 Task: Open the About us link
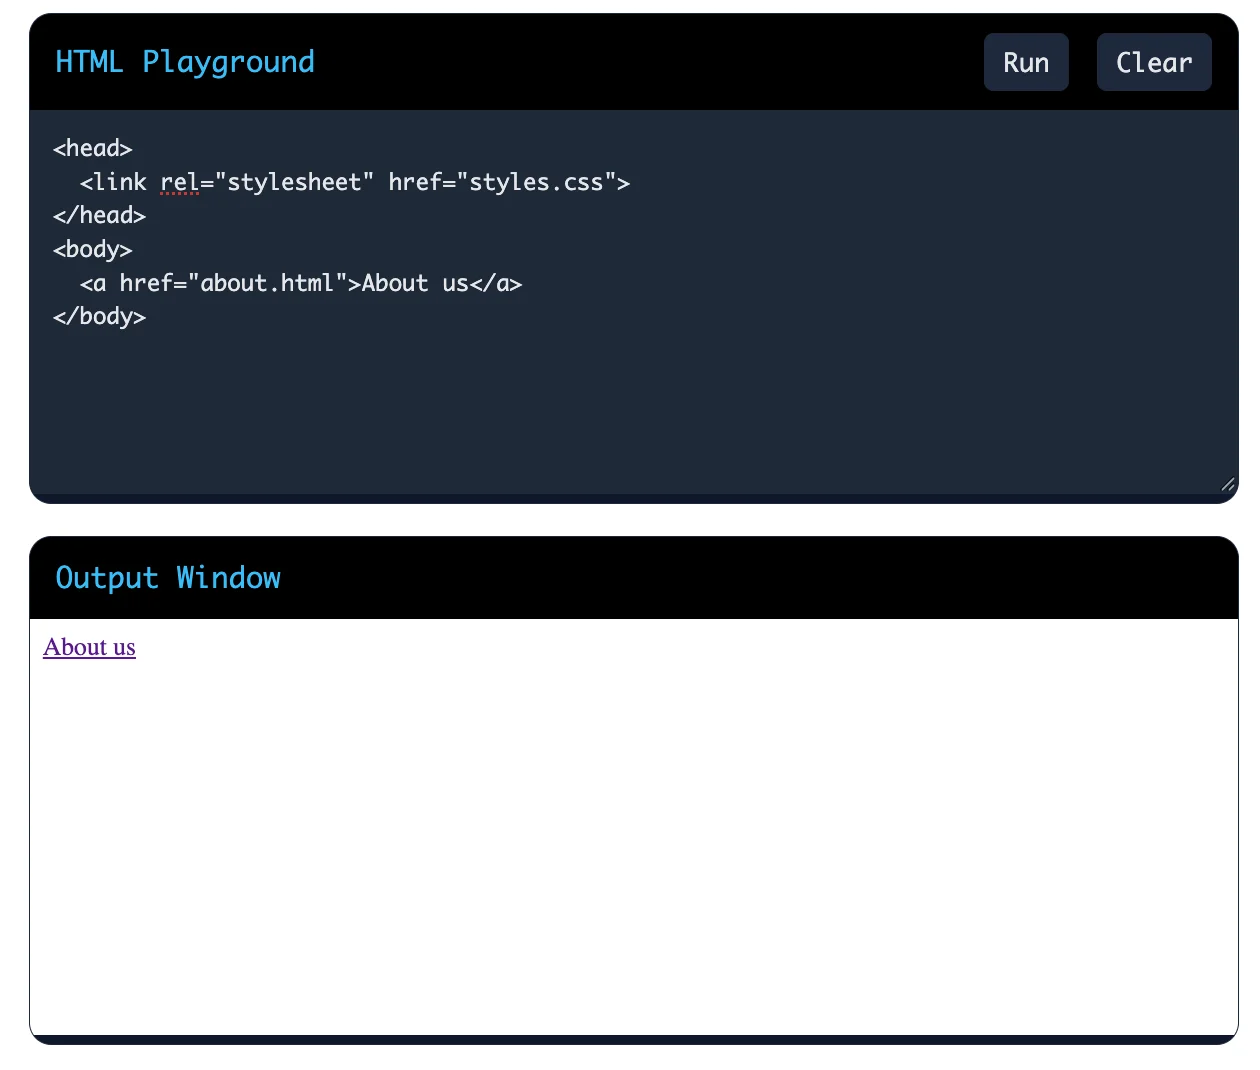tap(89, 647)
